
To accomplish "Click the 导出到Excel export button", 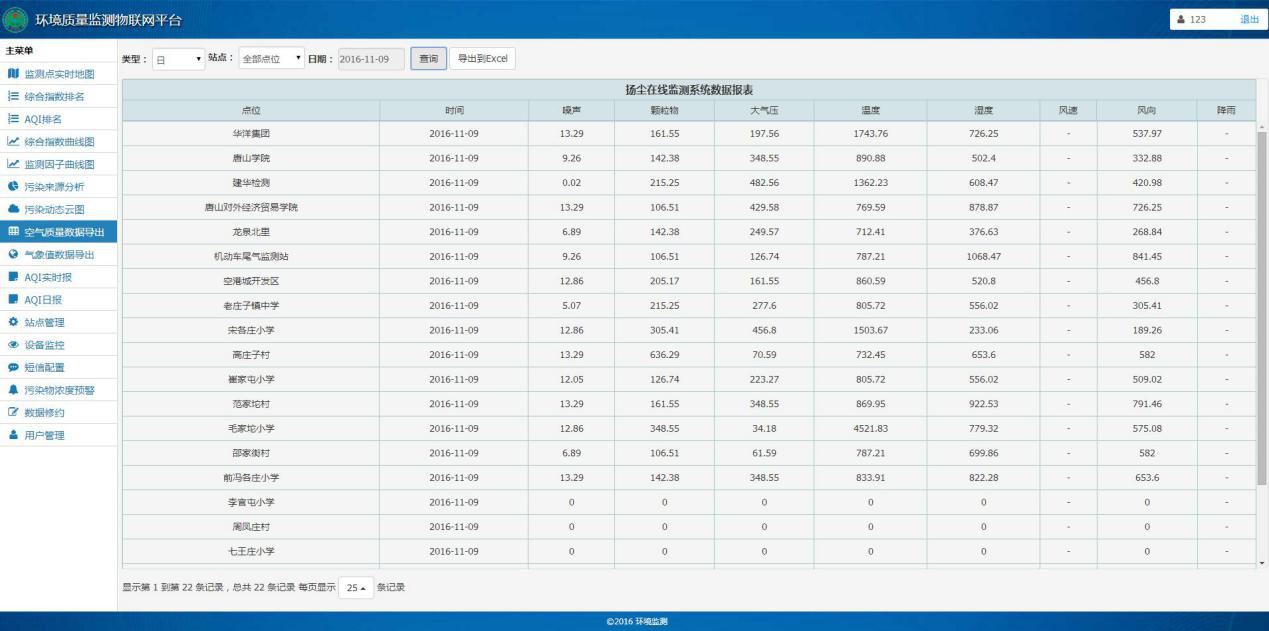I will point(482,59).
